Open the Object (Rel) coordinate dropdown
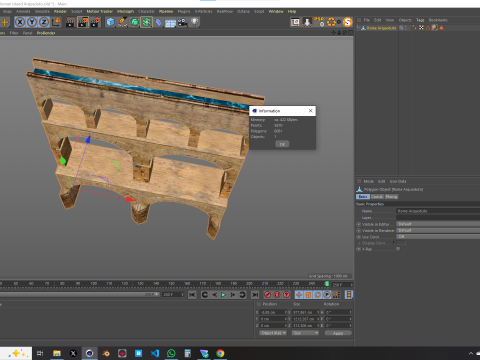 click(273, 333)
